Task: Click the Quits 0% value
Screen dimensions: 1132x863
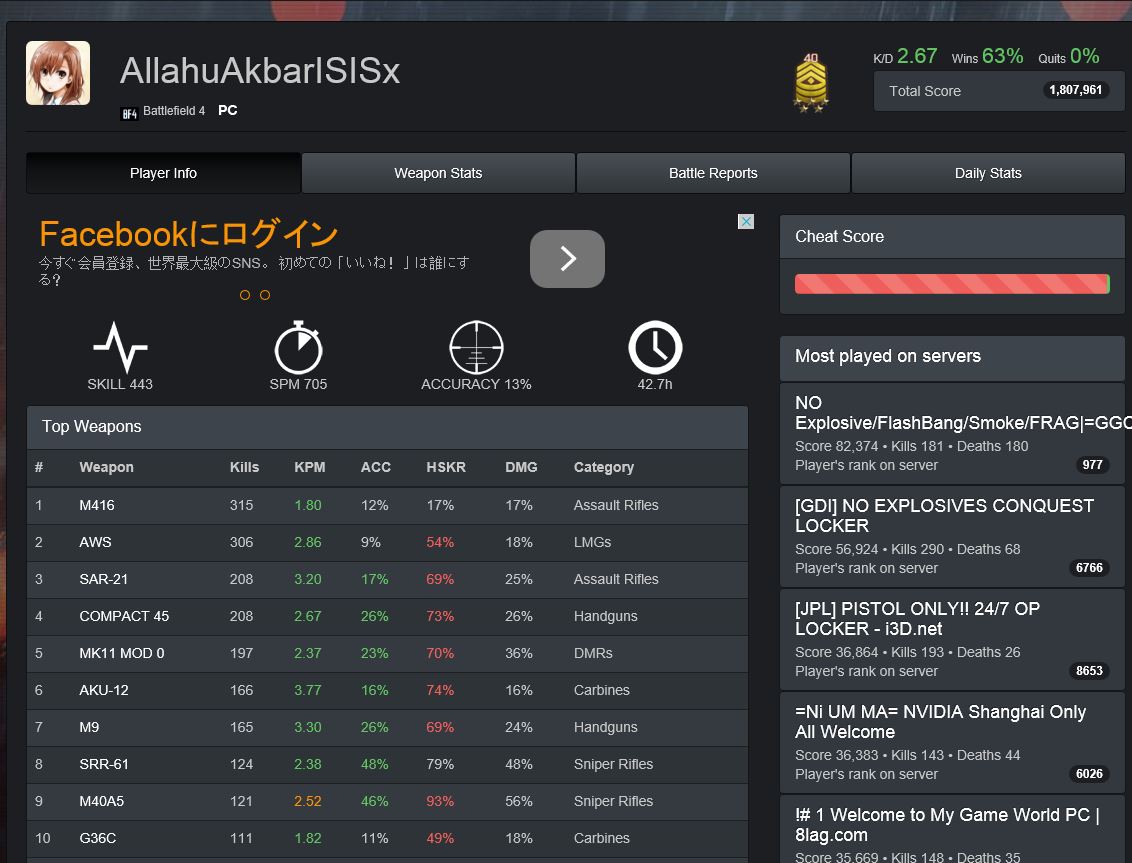Action: 1084,56
